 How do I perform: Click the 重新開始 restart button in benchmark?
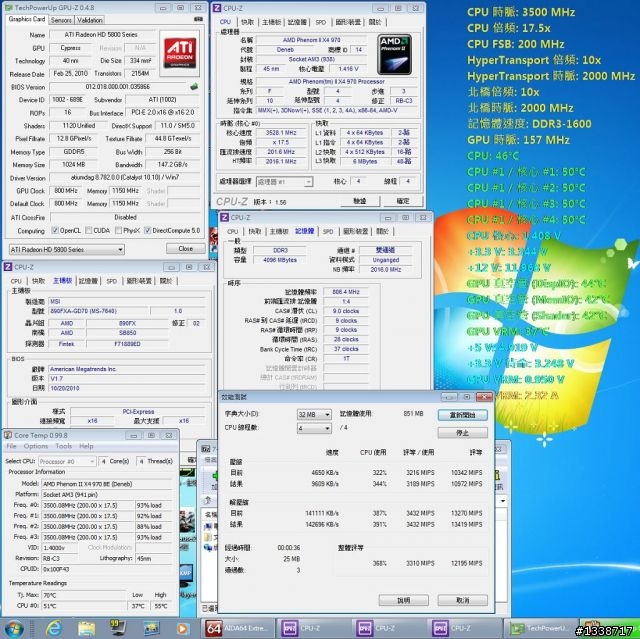(462, 415)
